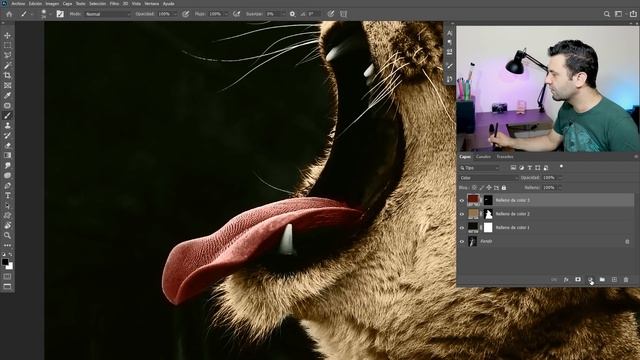This screenshot has width=640, height=360.
Task: Open the Ventana menu
Action: click(151, 4)
